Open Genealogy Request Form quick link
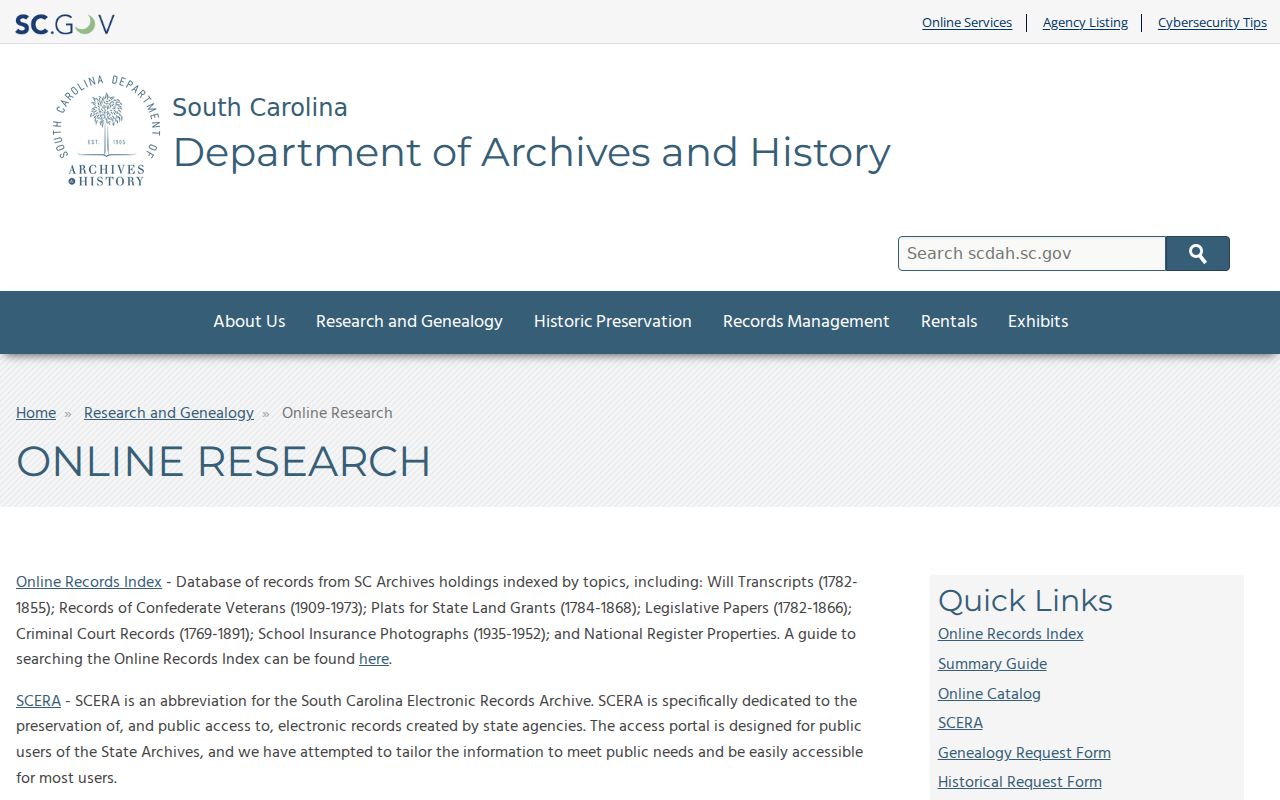 click(x=1024, y=753)
